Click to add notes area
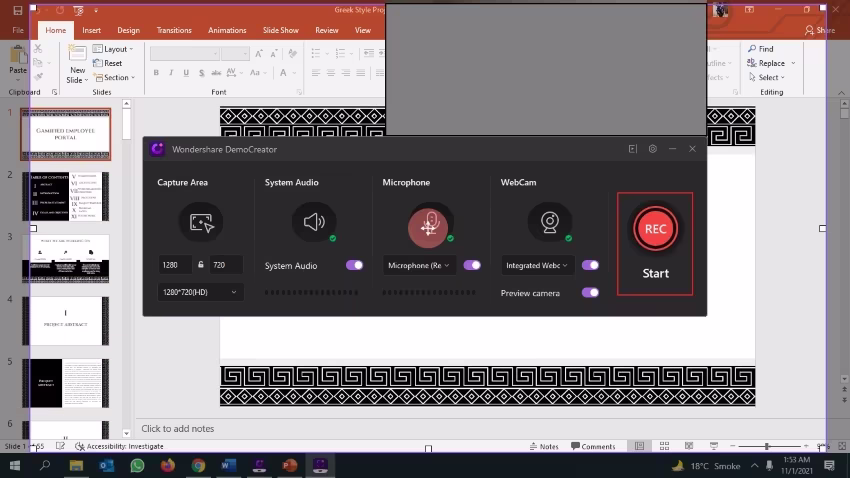Image resolution: width=850 pixels, height=478 pixels. (178, 429)
